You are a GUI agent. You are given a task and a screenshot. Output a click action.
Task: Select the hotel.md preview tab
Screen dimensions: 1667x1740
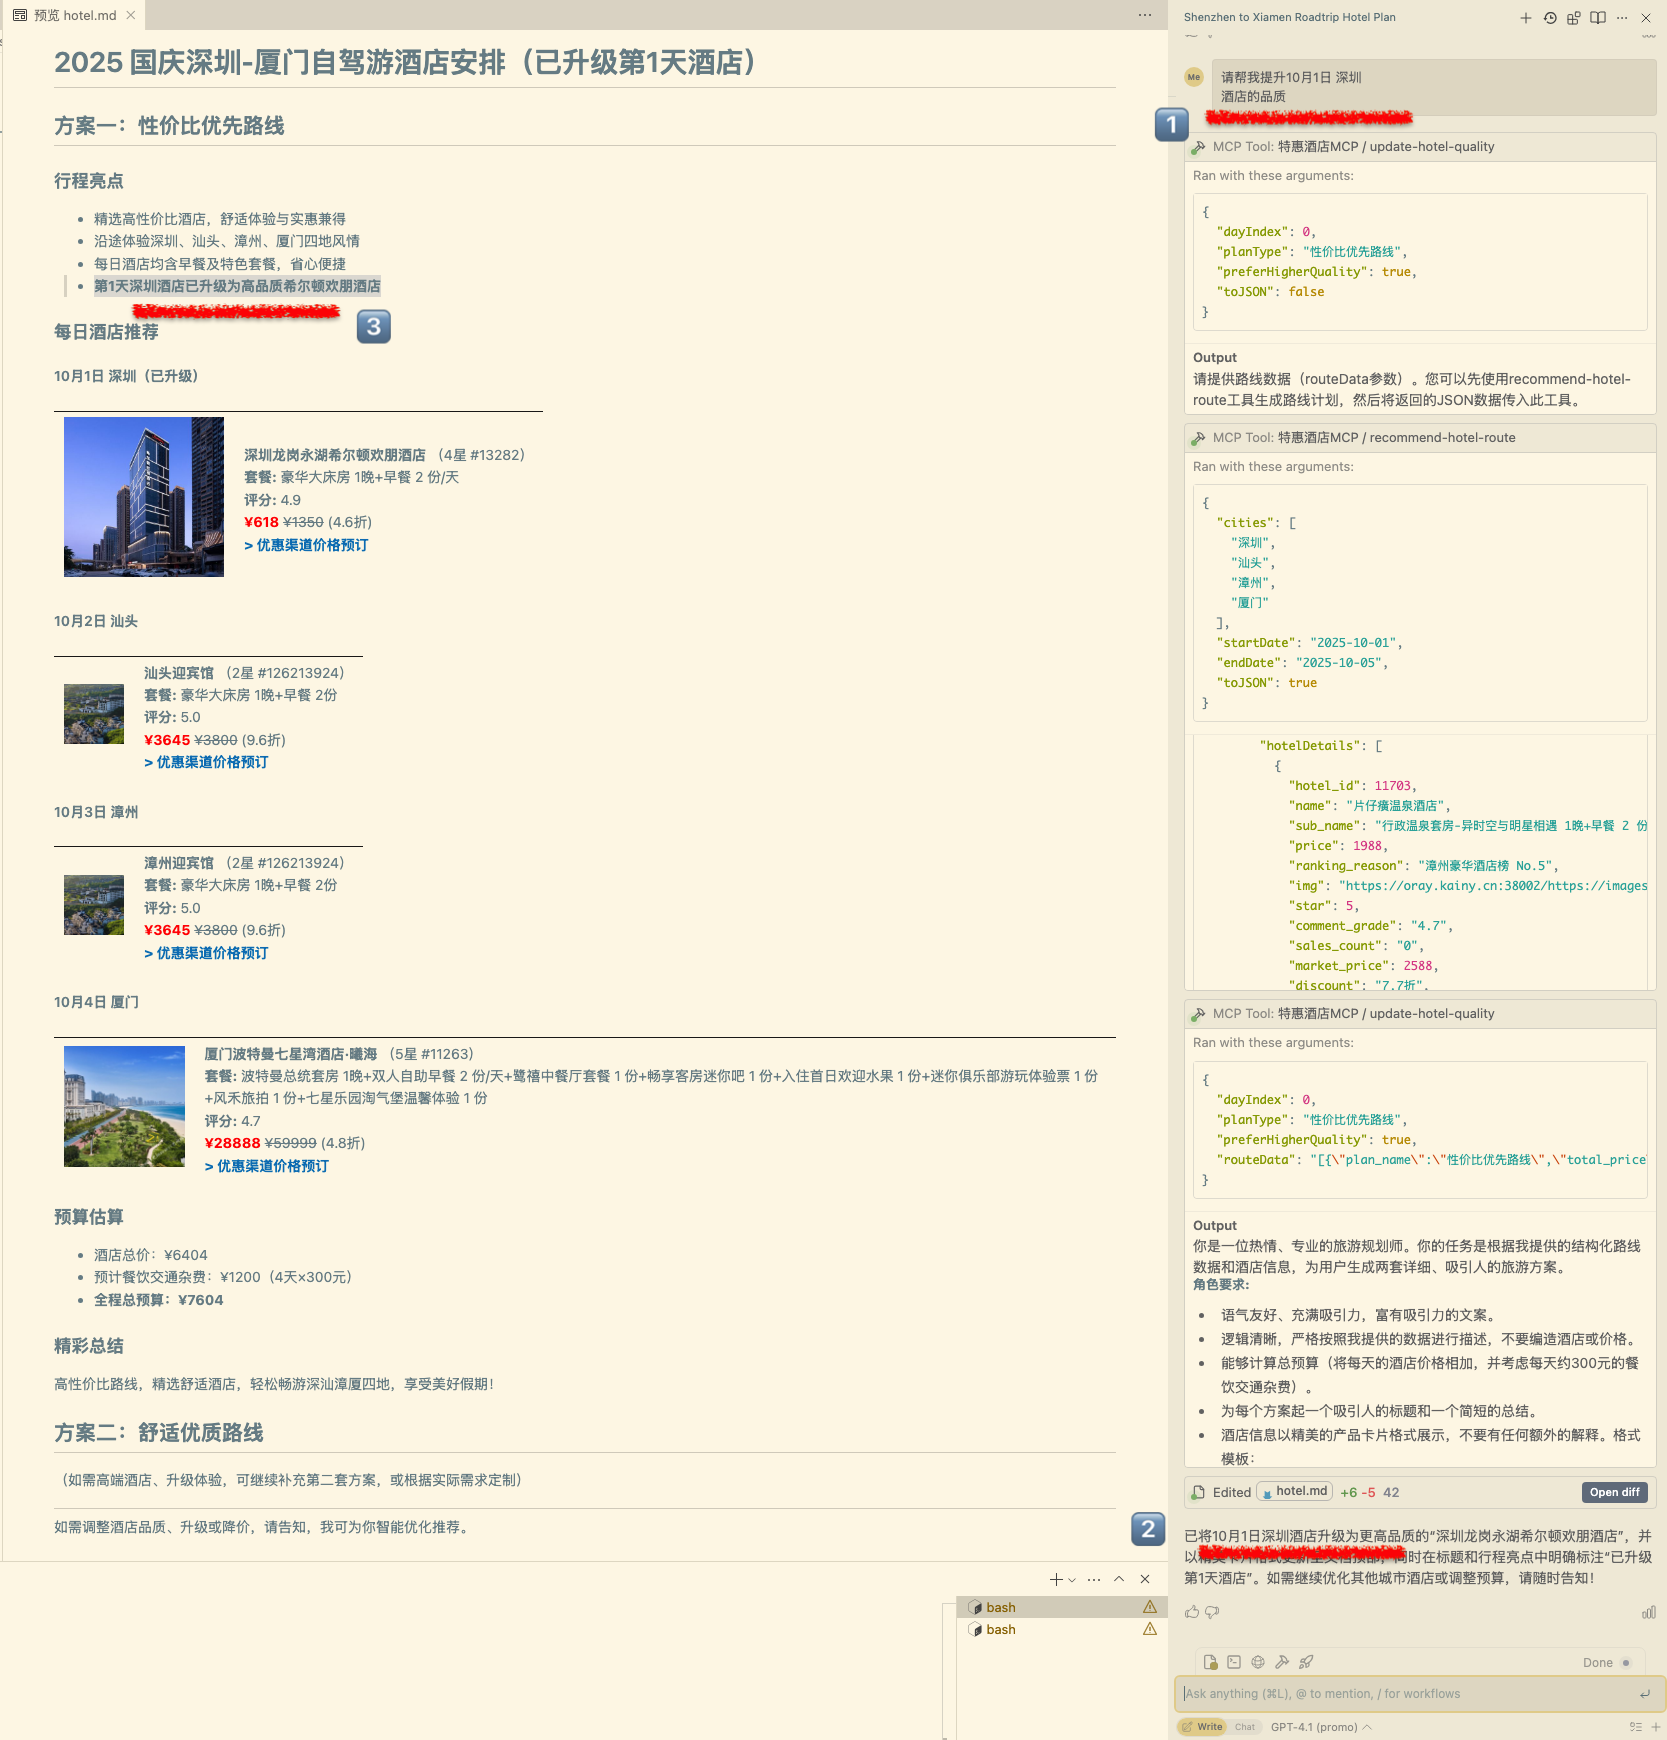click(74, 15)
